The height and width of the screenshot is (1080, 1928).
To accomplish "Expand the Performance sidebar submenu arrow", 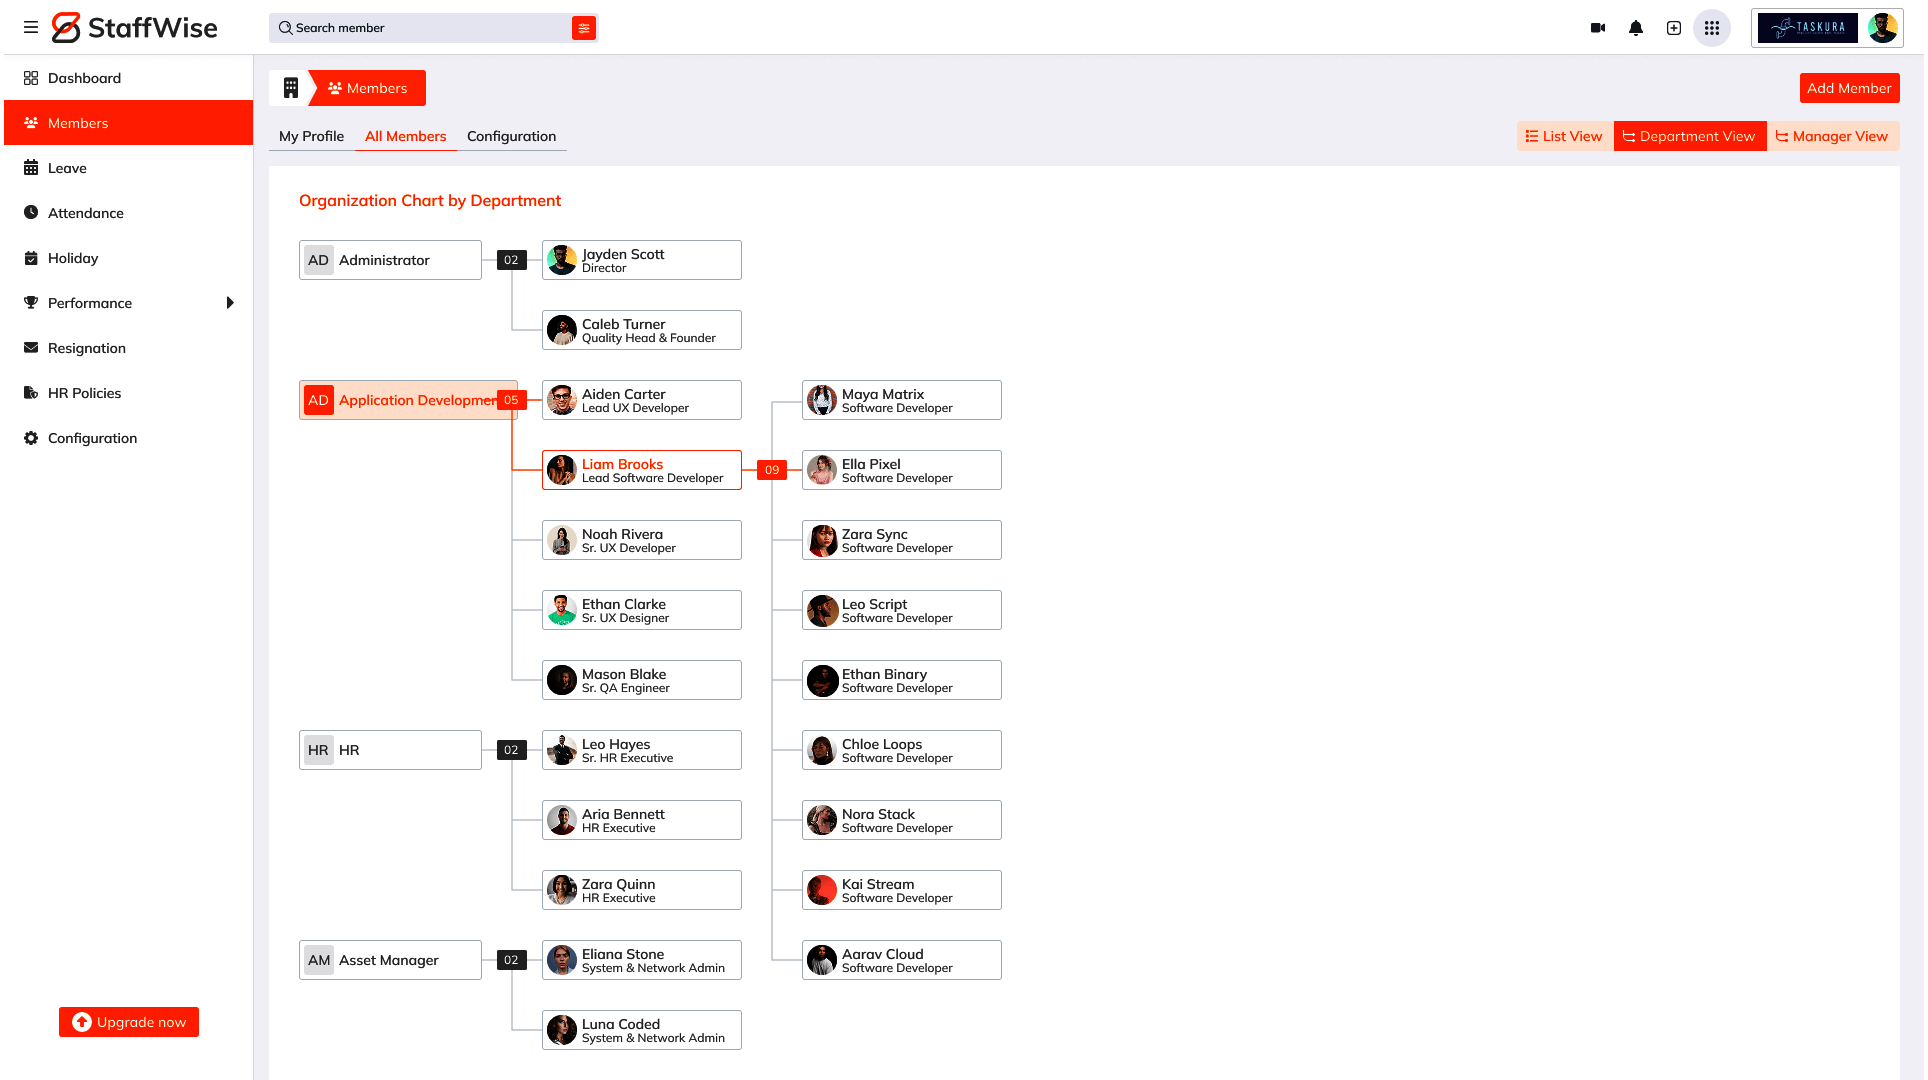I will 230,303.
